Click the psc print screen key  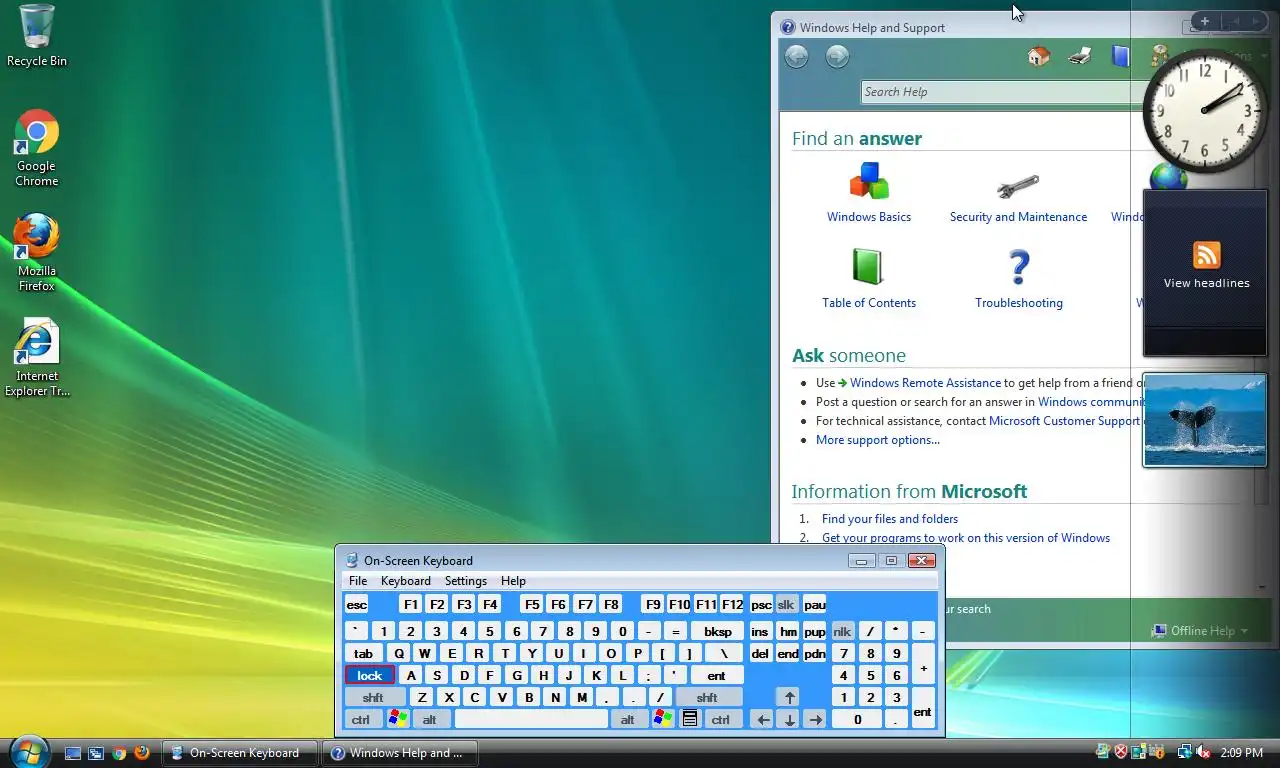[761, 604]
